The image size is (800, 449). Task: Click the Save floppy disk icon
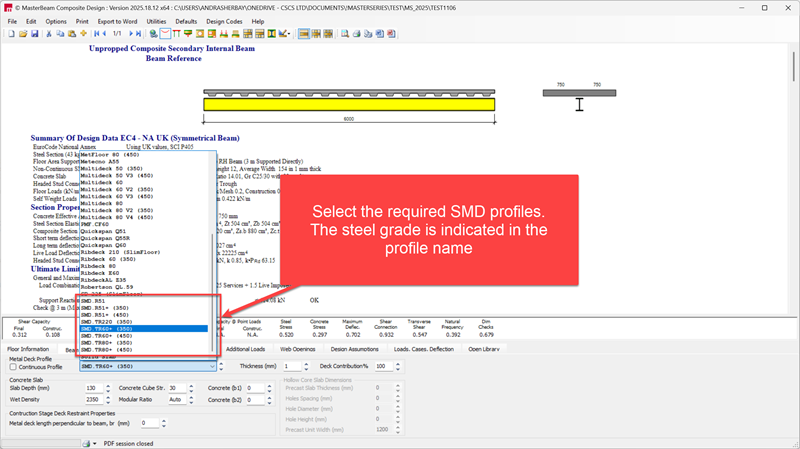35,34
